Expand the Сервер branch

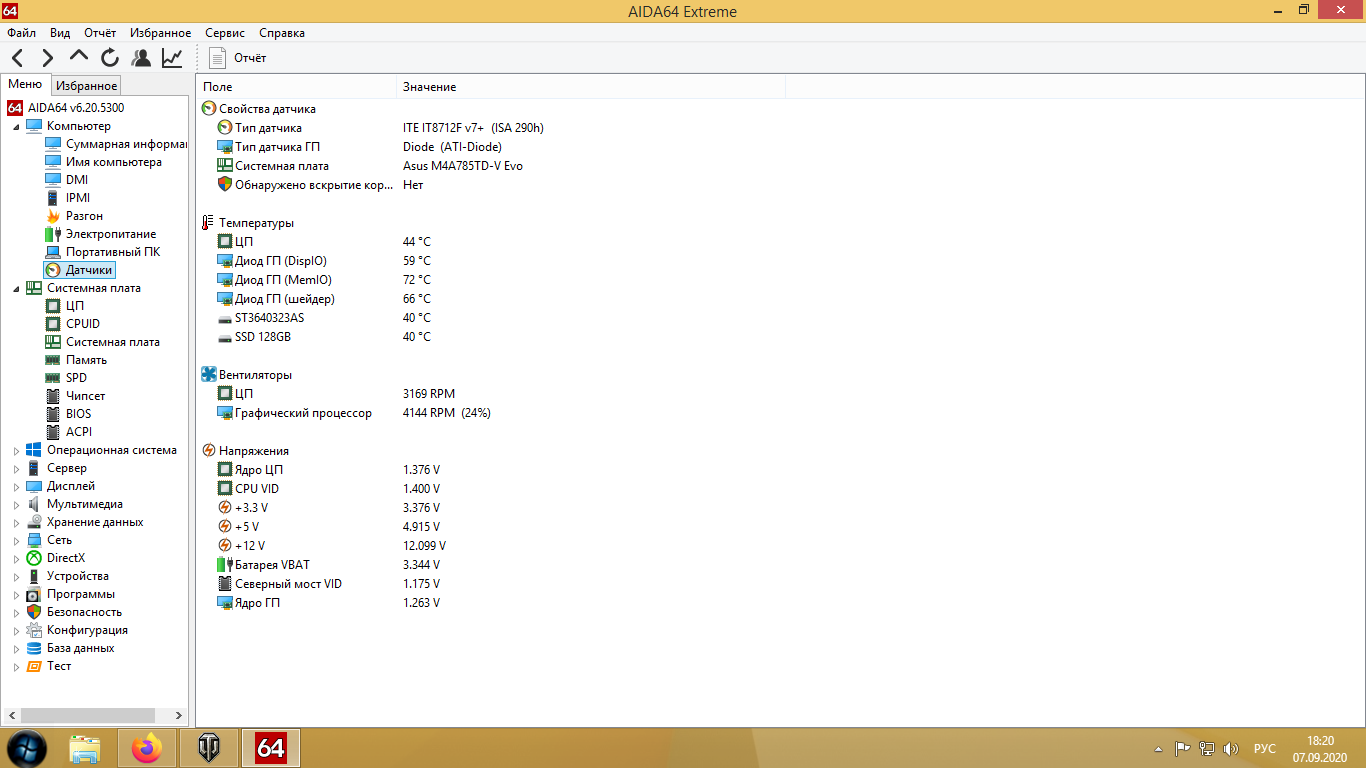(x=16, y=469)
